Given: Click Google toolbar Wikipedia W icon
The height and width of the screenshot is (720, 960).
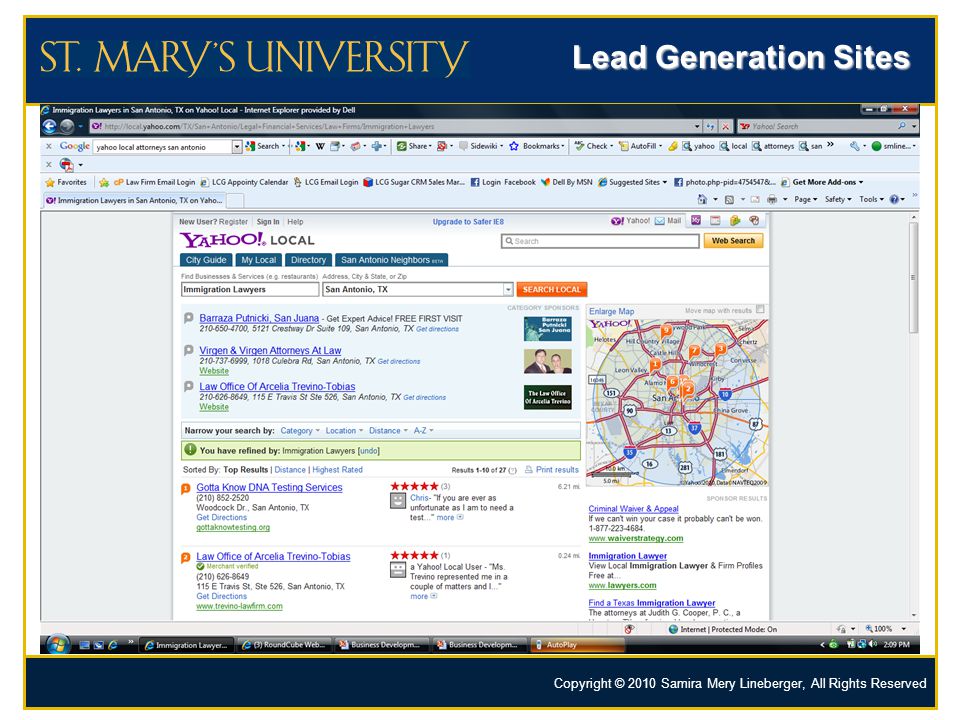Looking at the screenshot, I should coord(320,146).
